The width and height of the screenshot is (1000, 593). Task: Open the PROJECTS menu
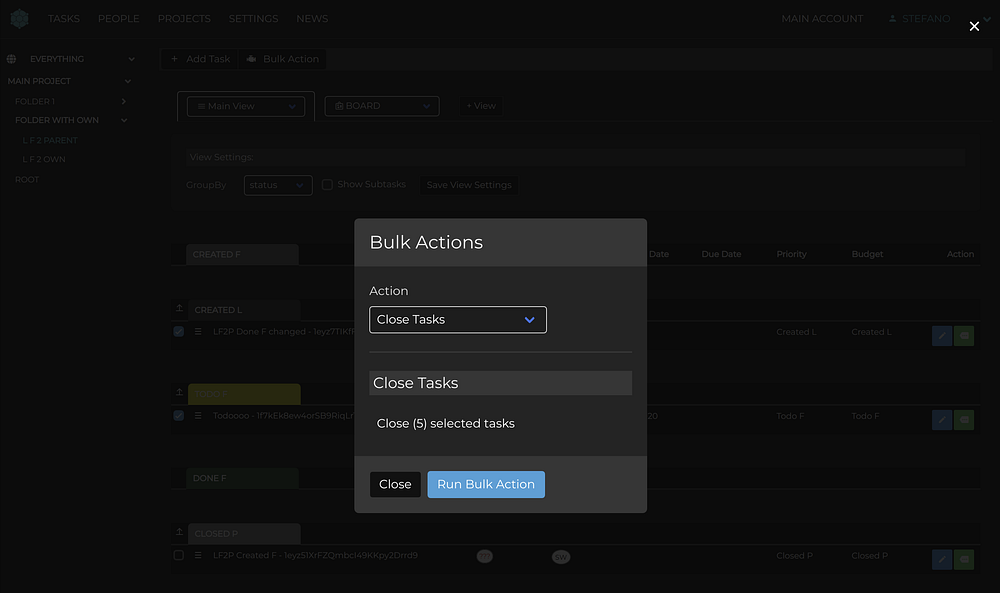(184, 18)
